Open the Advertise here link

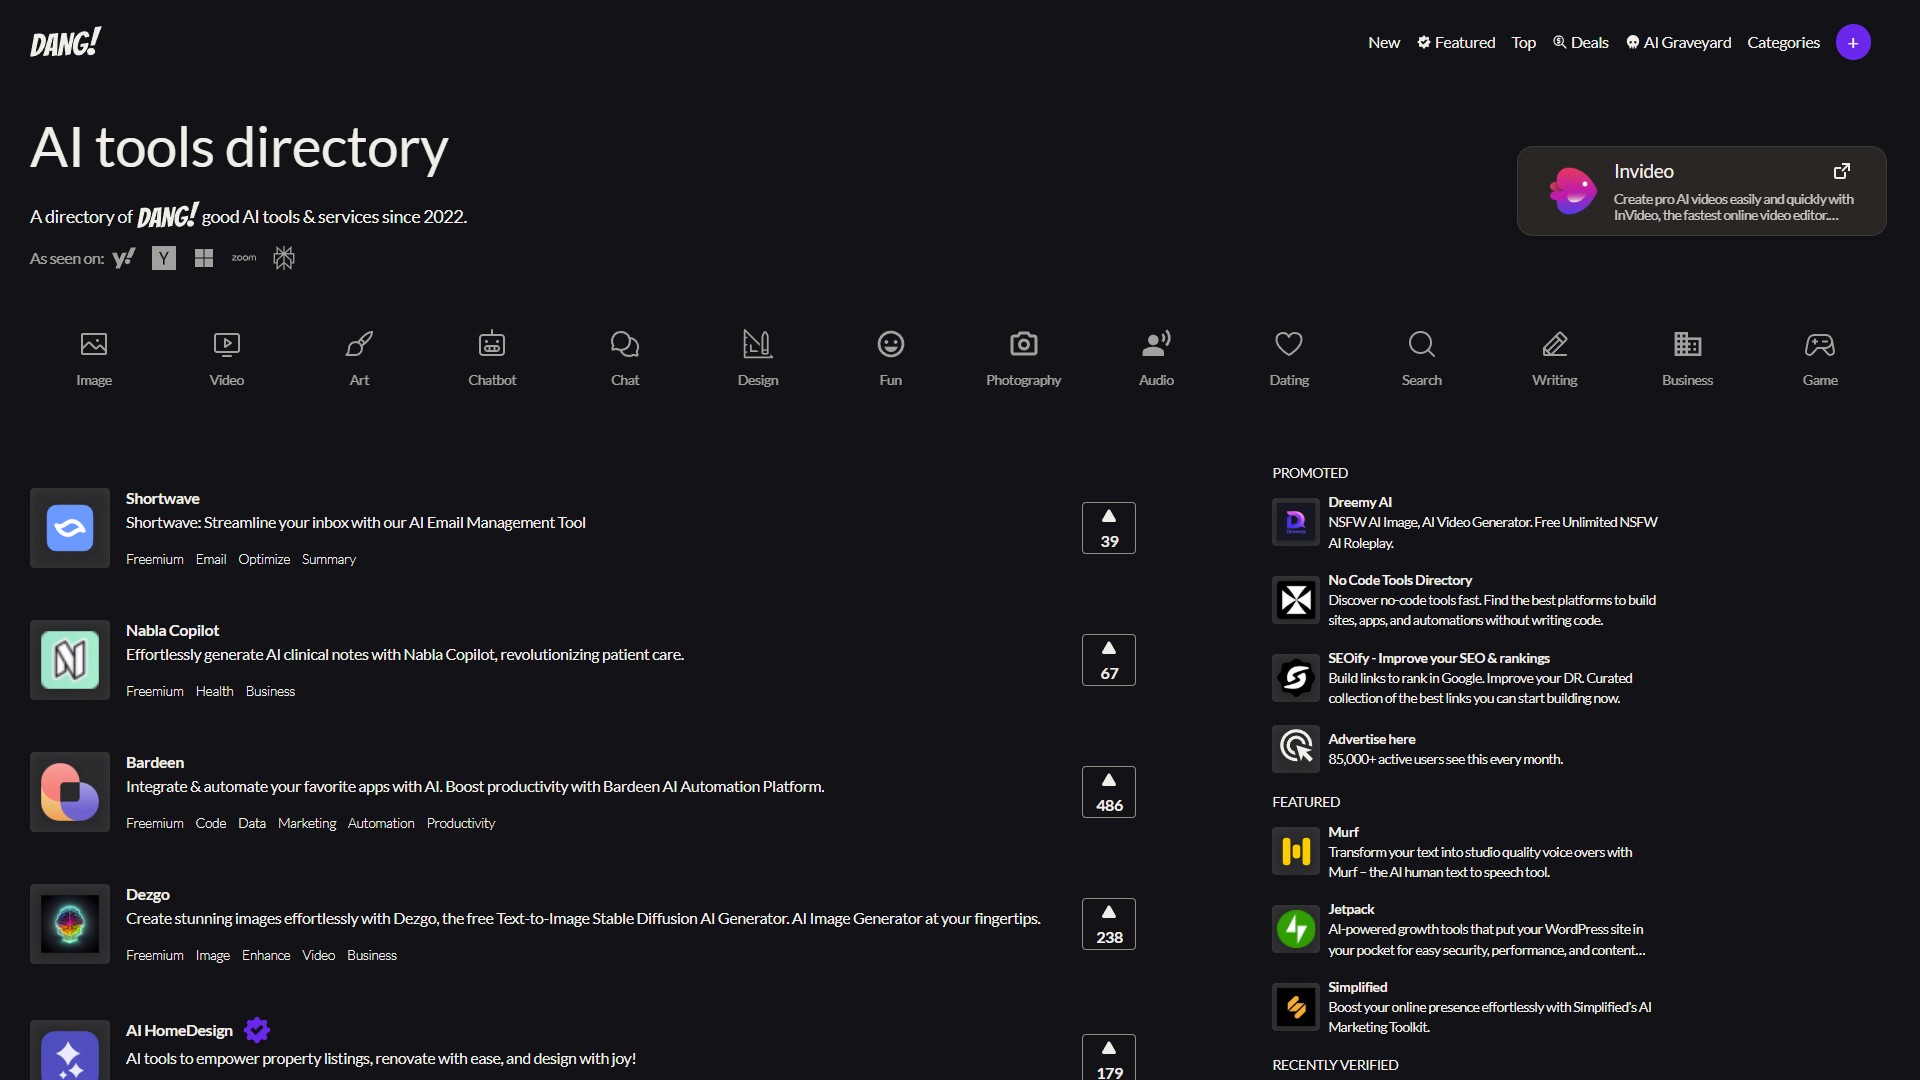1371,739
